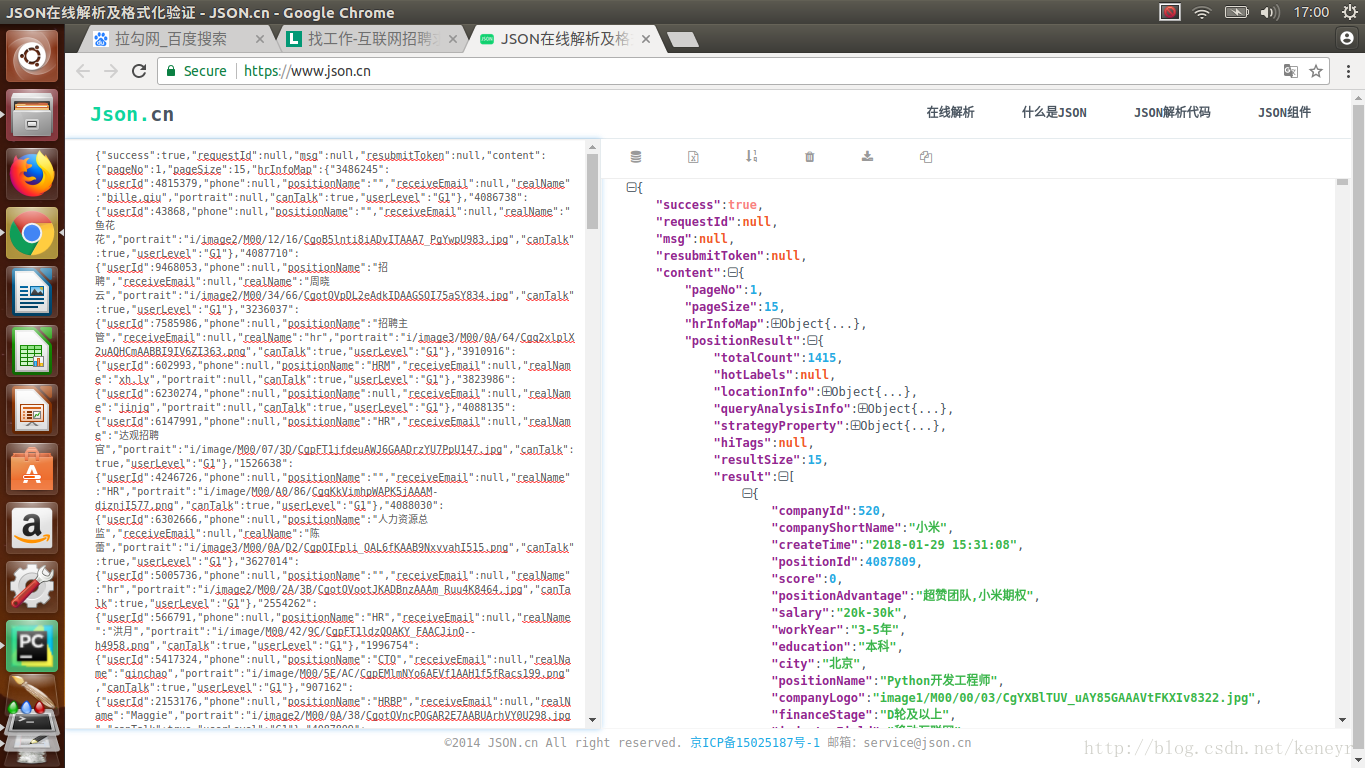Click the 京ICP备15025187号-1 footer link
Image resolution: width=1365 pixels, height=768 pixels.
[x=755, y=742]
